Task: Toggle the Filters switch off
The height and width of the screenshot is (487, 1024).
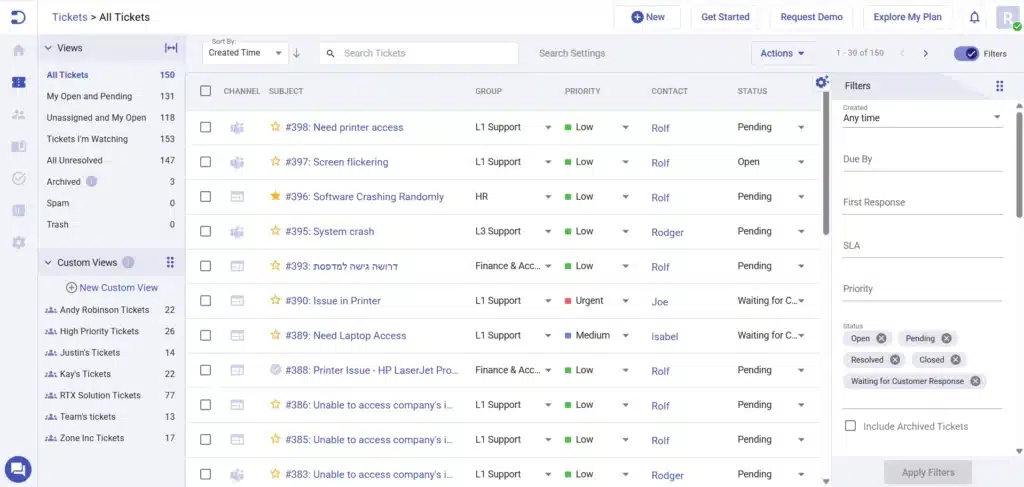Action: [x=967, y=54]
